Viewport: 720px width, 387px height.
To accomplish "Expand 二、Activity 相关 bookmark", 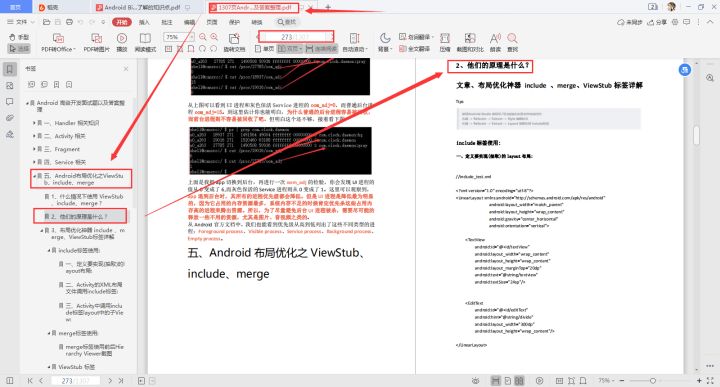I will coord(34,136).
